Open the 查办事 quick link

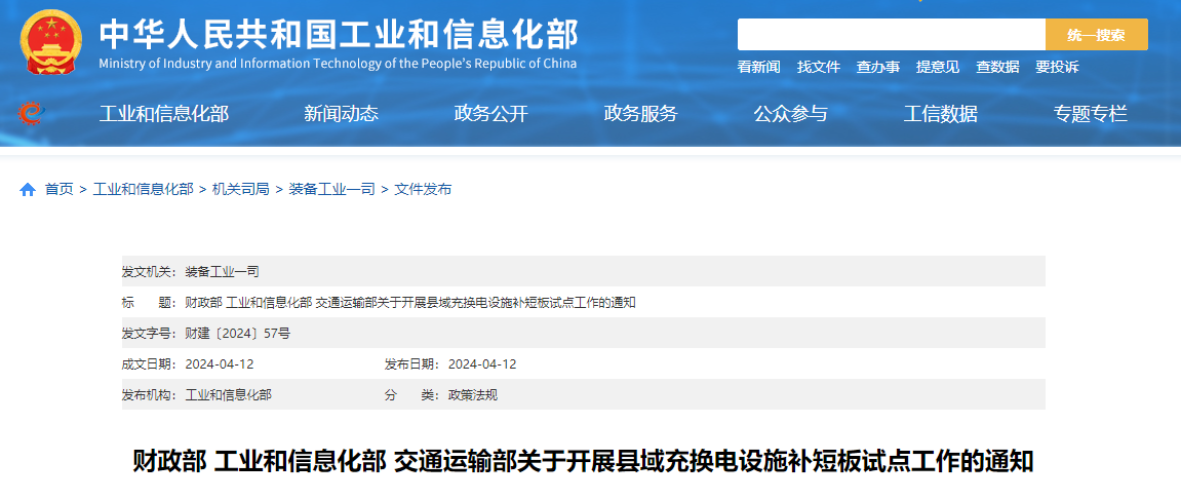pyautogui.click(x=878, y=67)
